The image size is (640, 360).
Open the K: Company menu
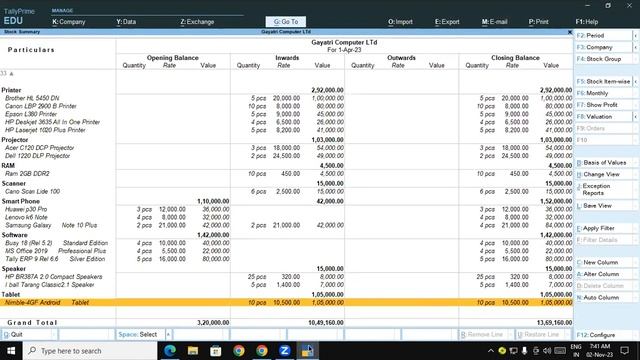[x=69, y=22]
